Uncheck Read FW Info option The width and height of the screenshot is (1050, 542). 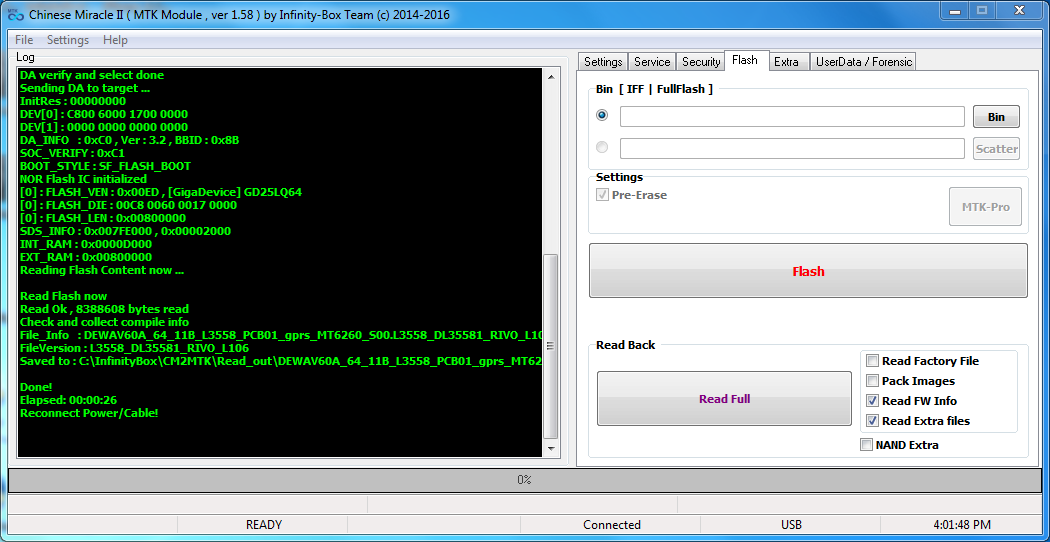[873, 401]
